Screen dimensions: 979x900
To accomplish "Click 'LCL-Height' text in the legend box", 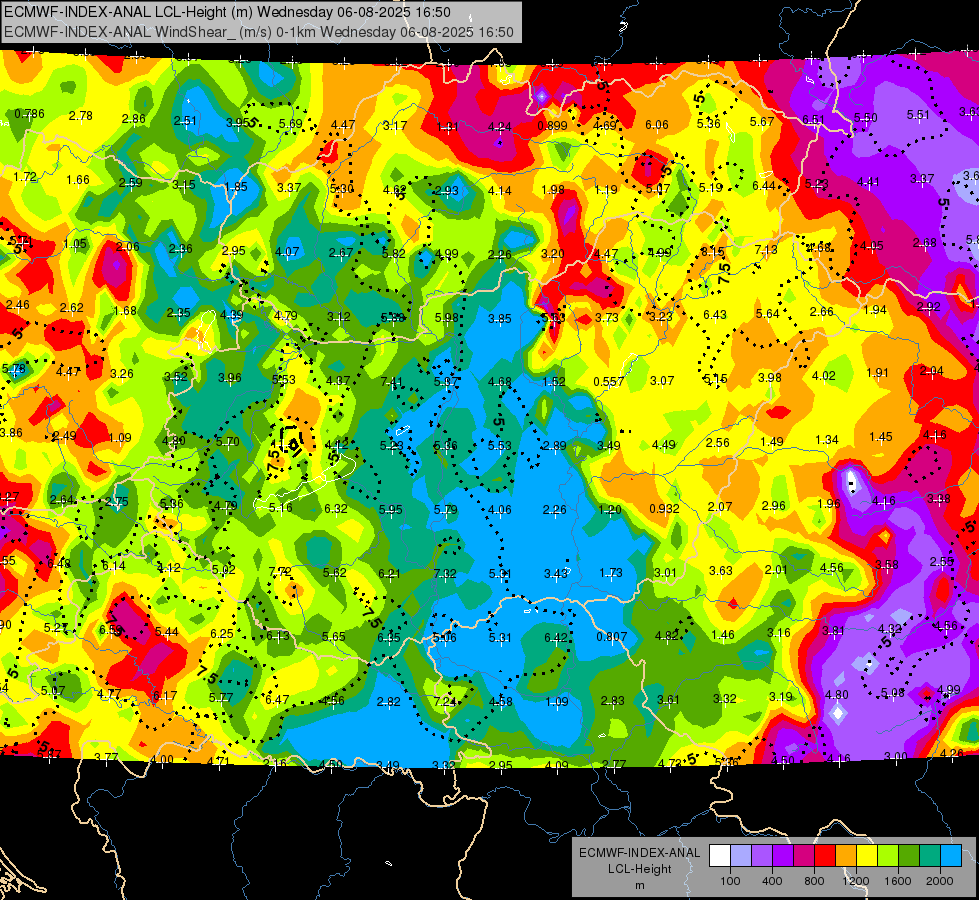I will coord(639,869).
